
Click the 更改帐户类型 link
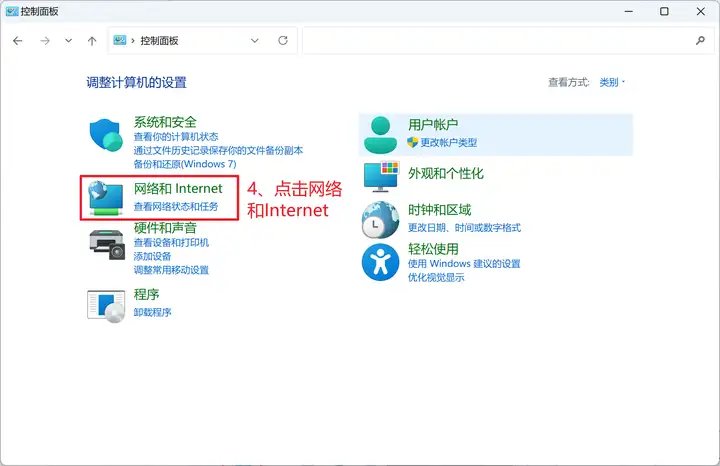tap(449, 142)
